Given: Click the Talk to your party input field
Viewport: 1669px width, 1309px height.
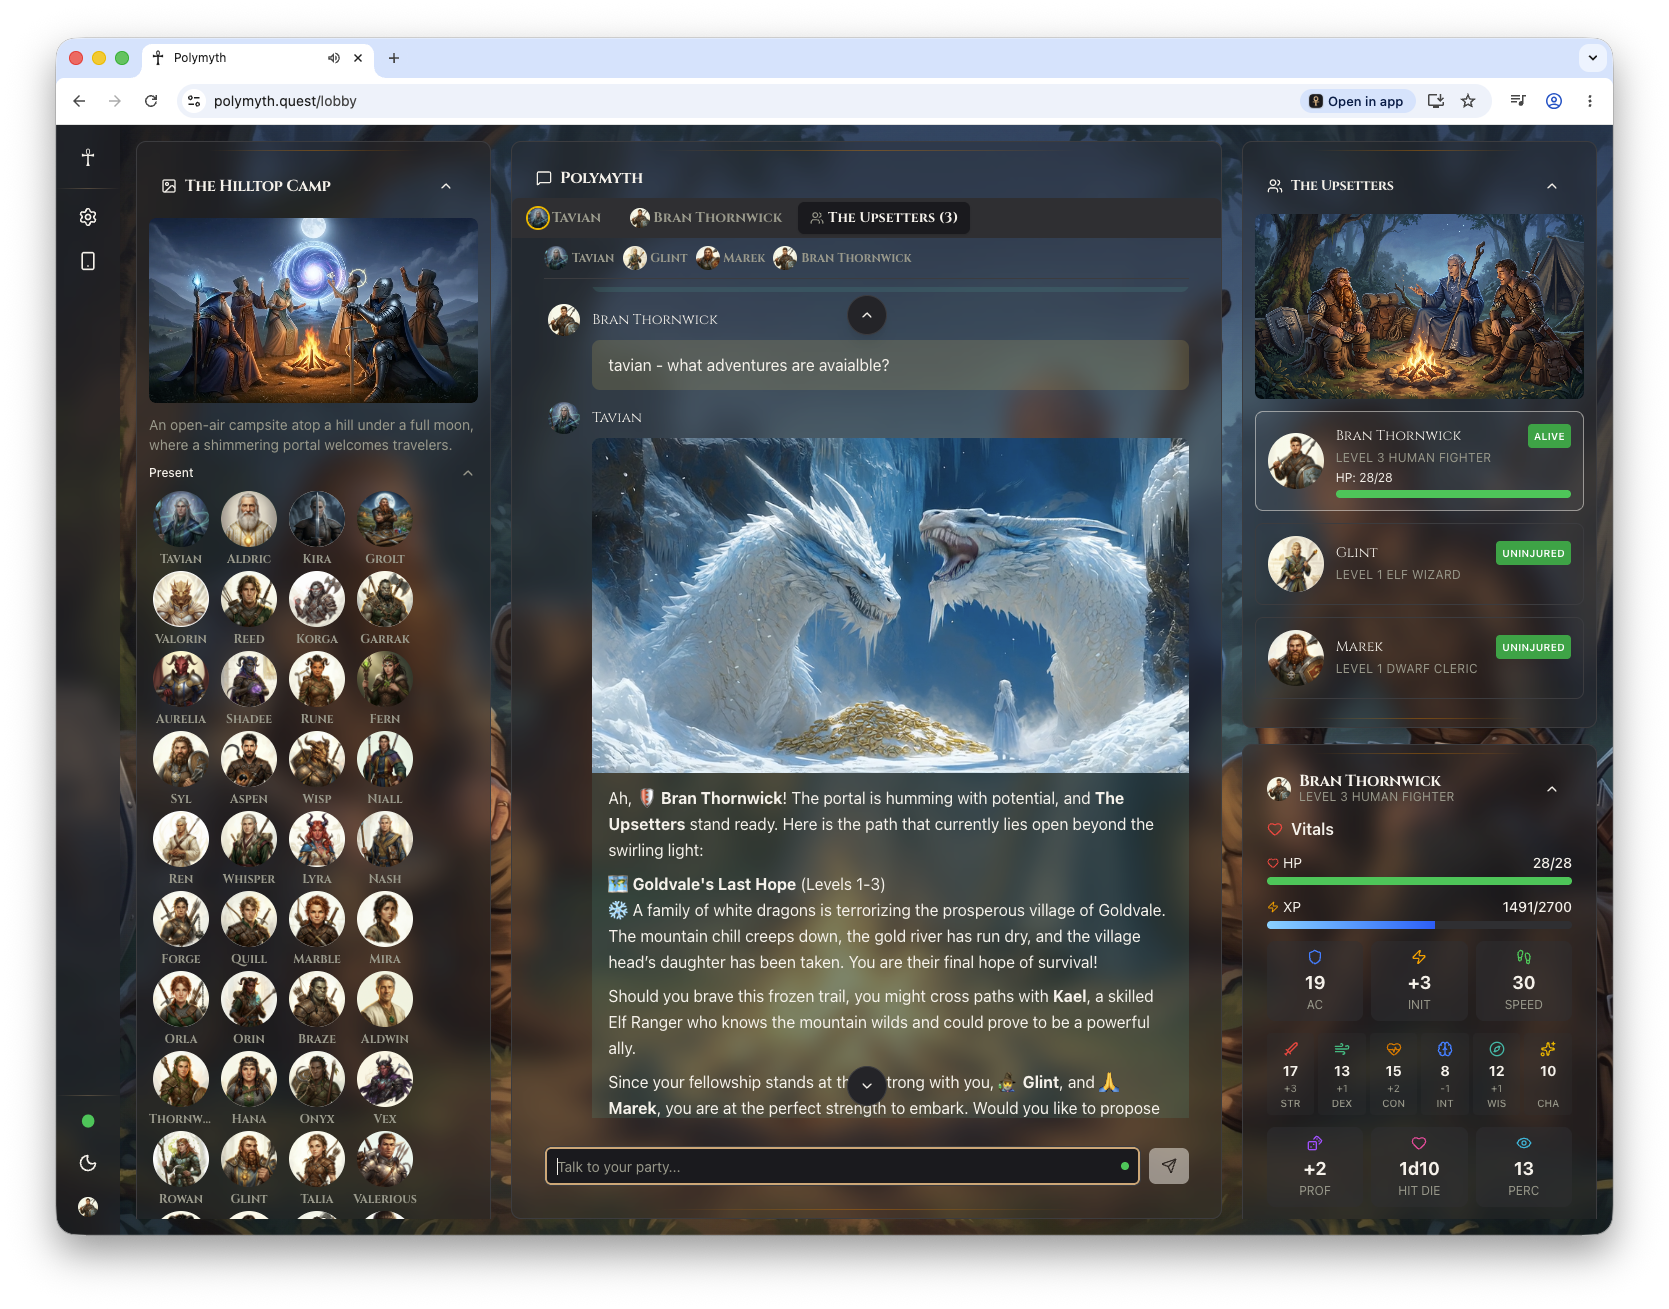Looking at the screenshot, I should point(842,1166).
